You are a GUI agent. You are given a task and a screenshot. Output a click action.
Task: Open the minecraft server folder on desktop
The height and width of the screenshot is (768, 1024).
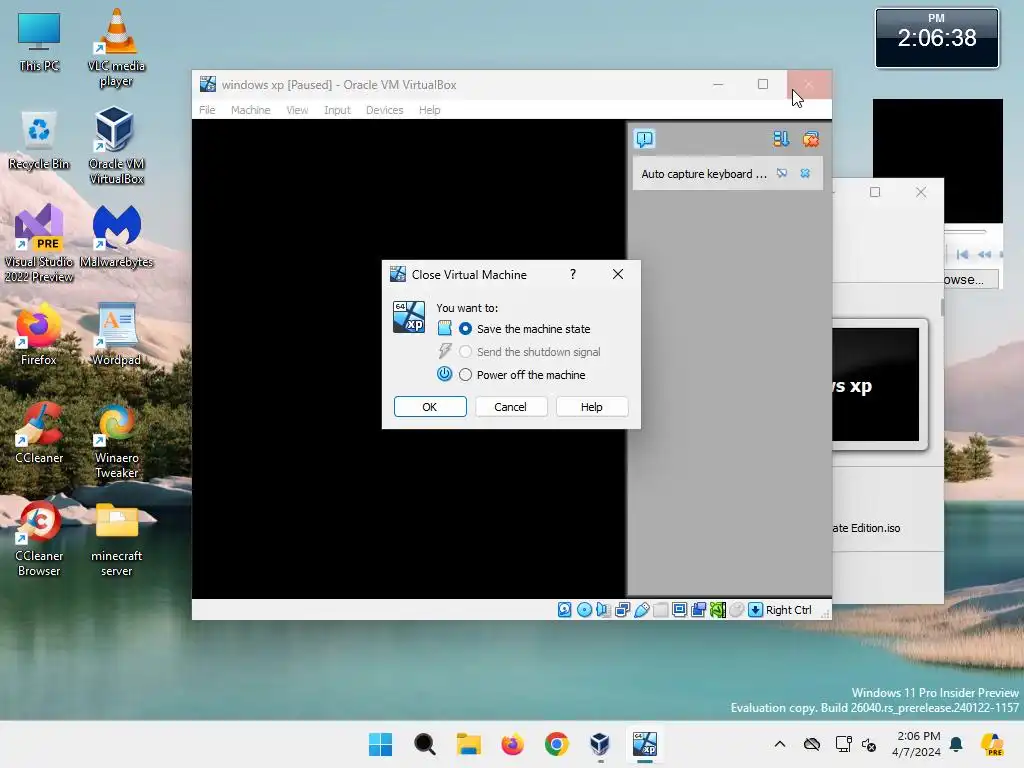pyautogui.click(x=116, y=538)
